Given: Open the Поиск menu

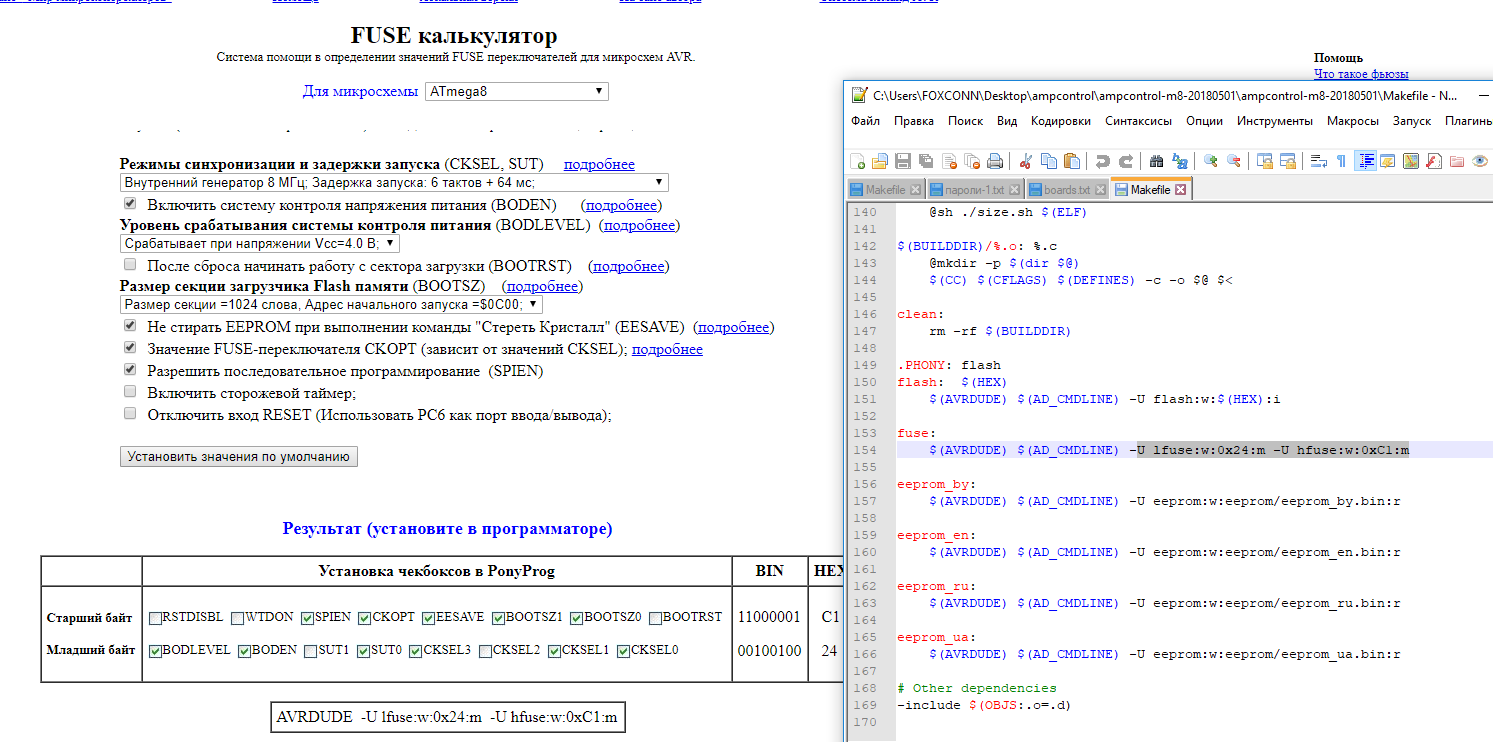Looking at the screenshot, I should 965,121.
